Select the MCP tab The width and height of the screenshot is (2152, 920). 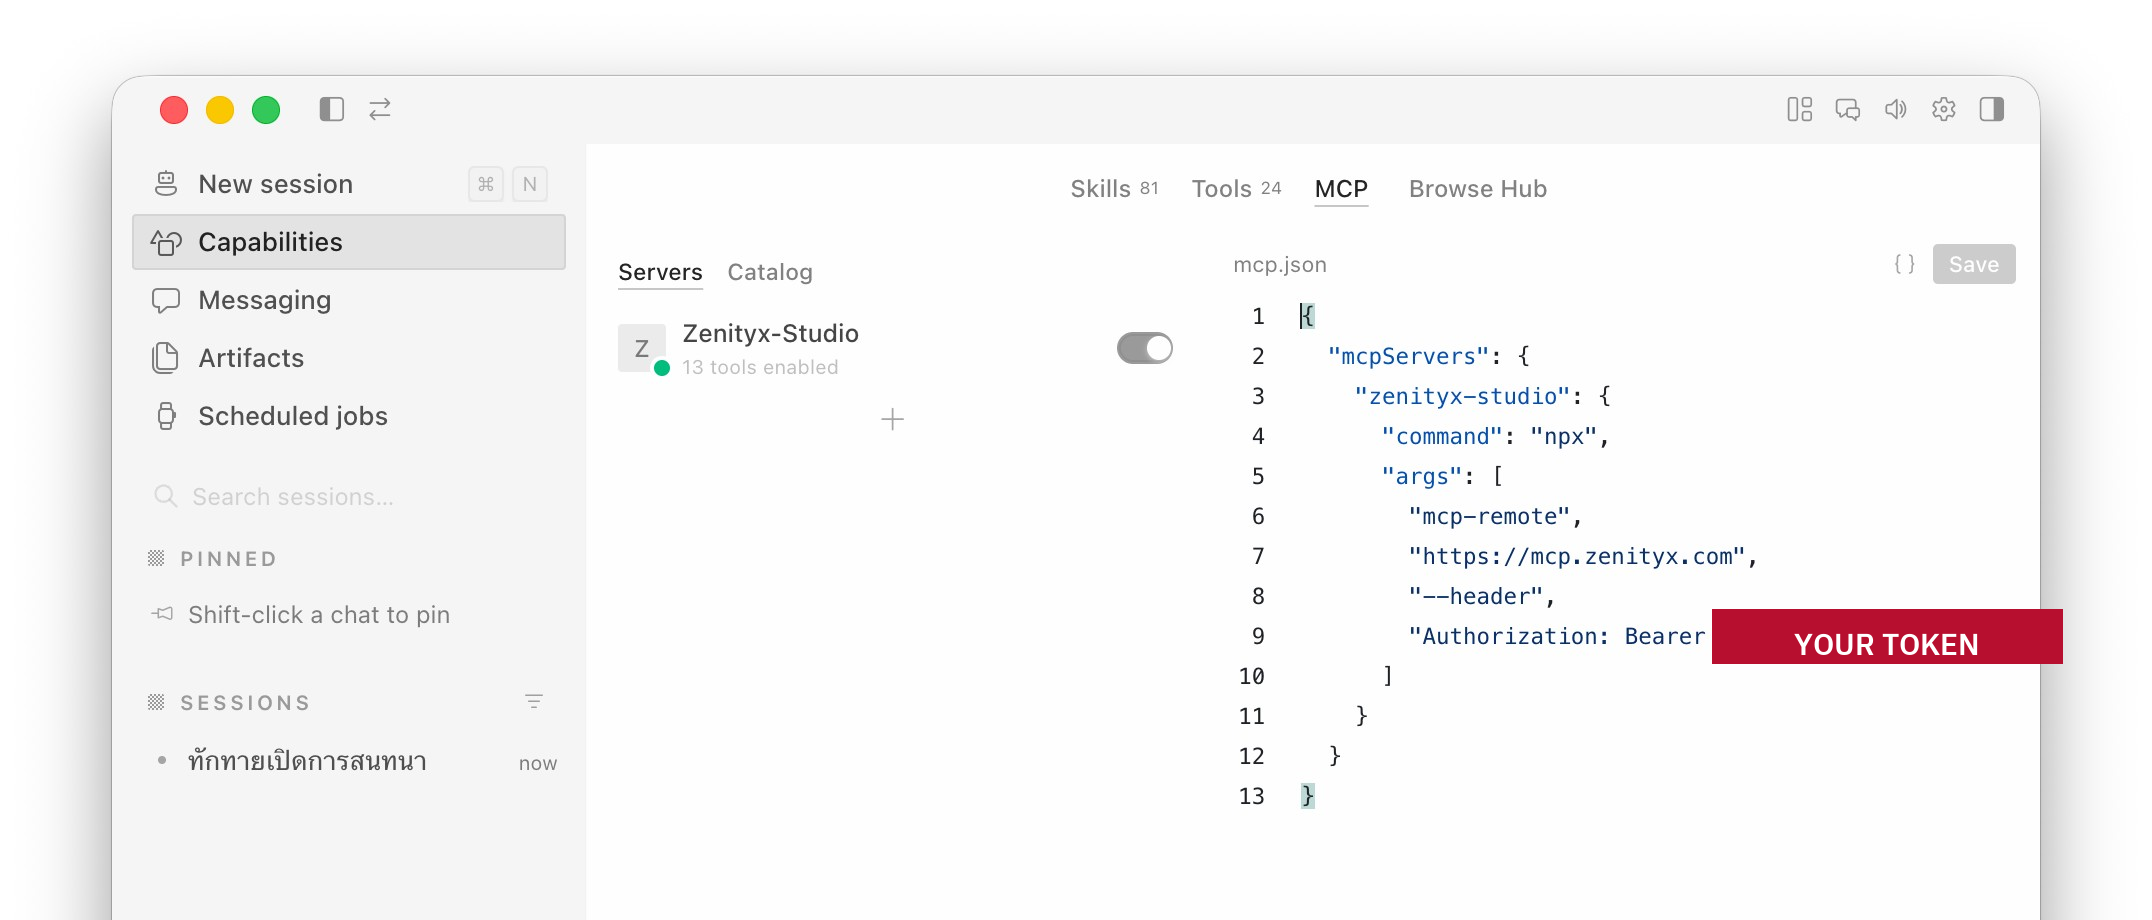(1341, 189)
